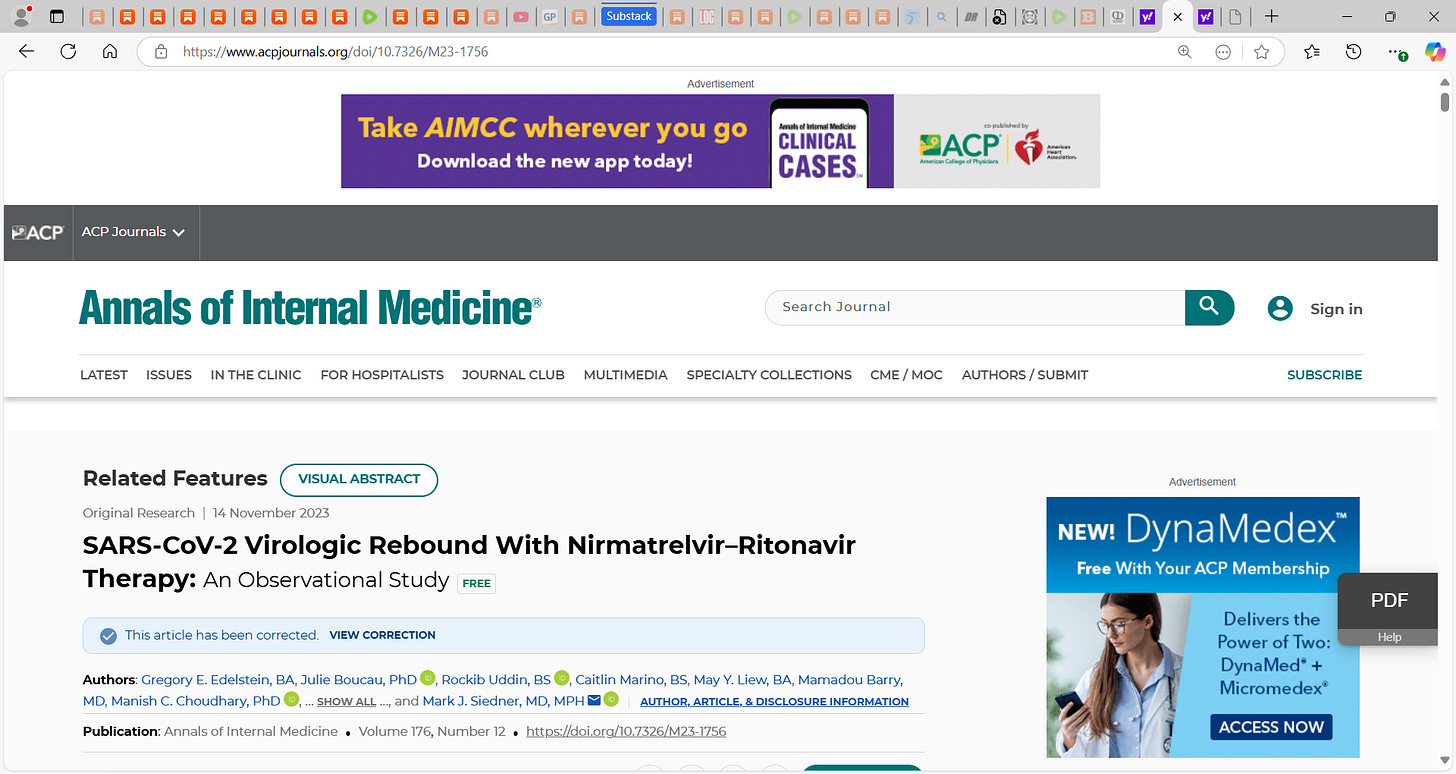This screenshot has width=1456, height=774.
Task: Open author Caitlin Marino's link
Action: pyautogui.click(x=632, y=680)
